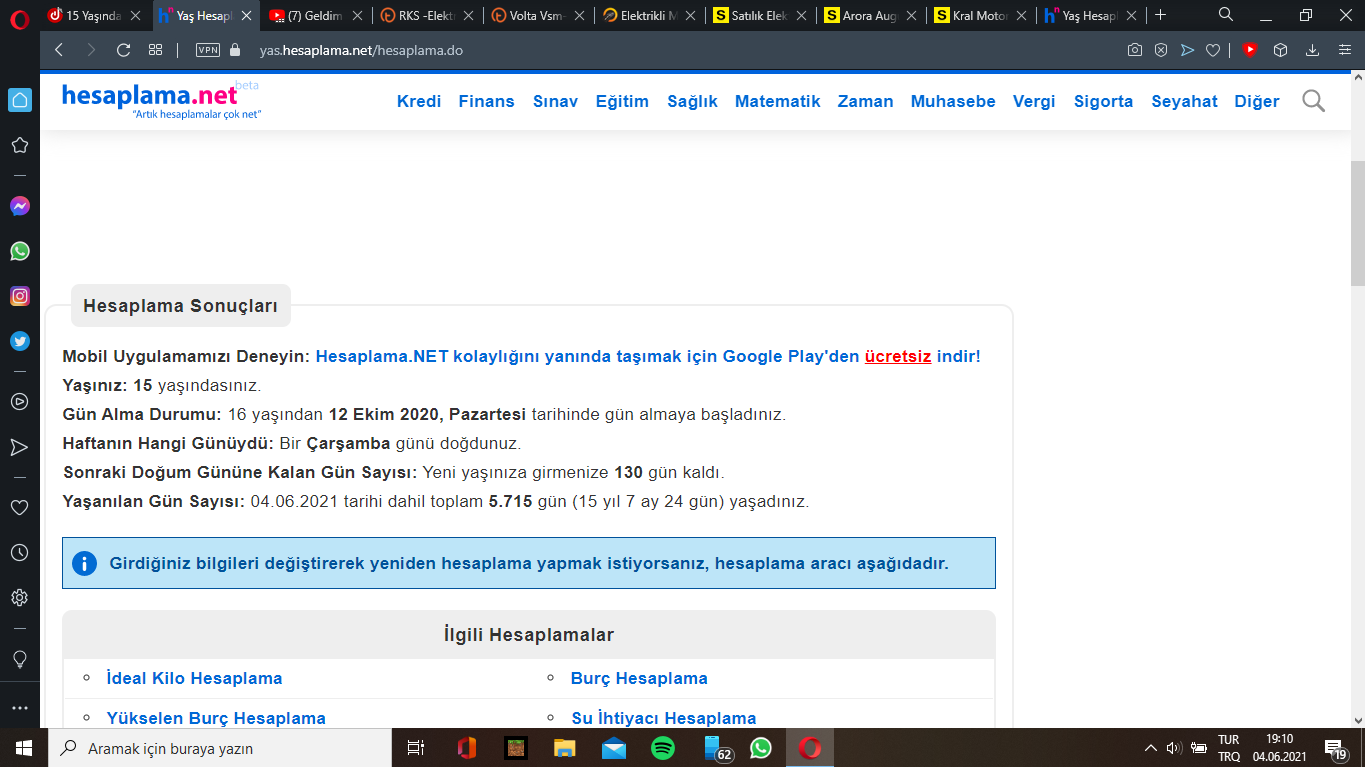Open Twitter in the sidebar

click(x=19, y=341)
